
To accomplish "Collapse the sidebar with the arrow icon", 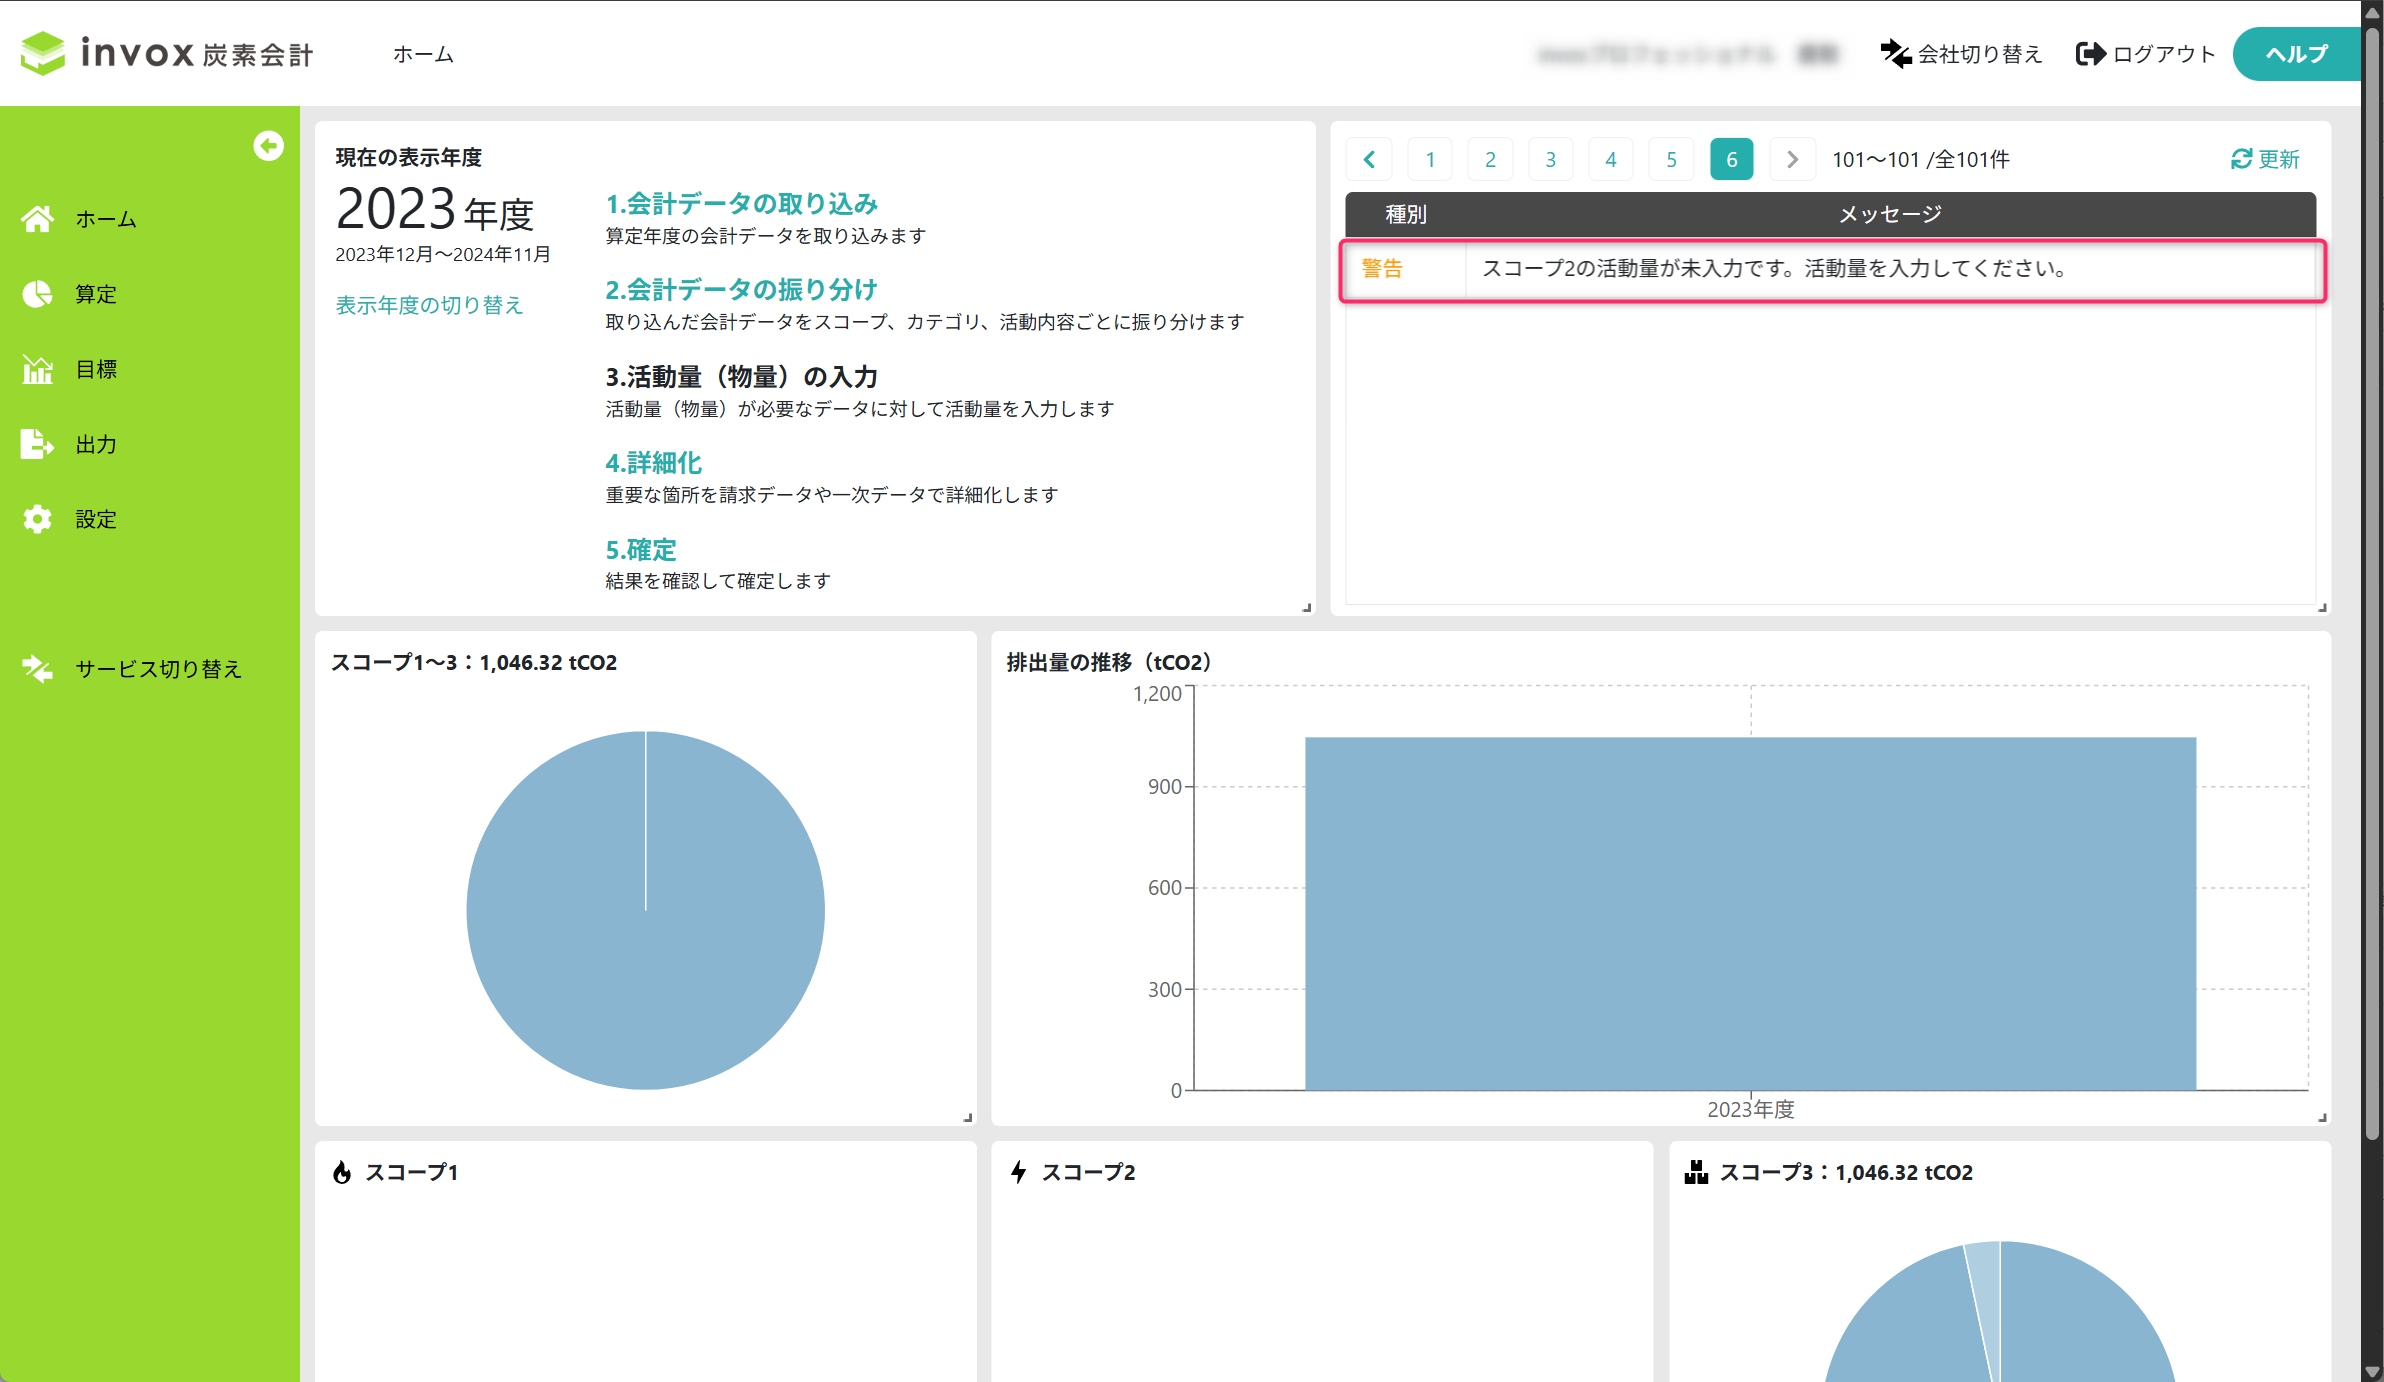I will coord(268,146).
